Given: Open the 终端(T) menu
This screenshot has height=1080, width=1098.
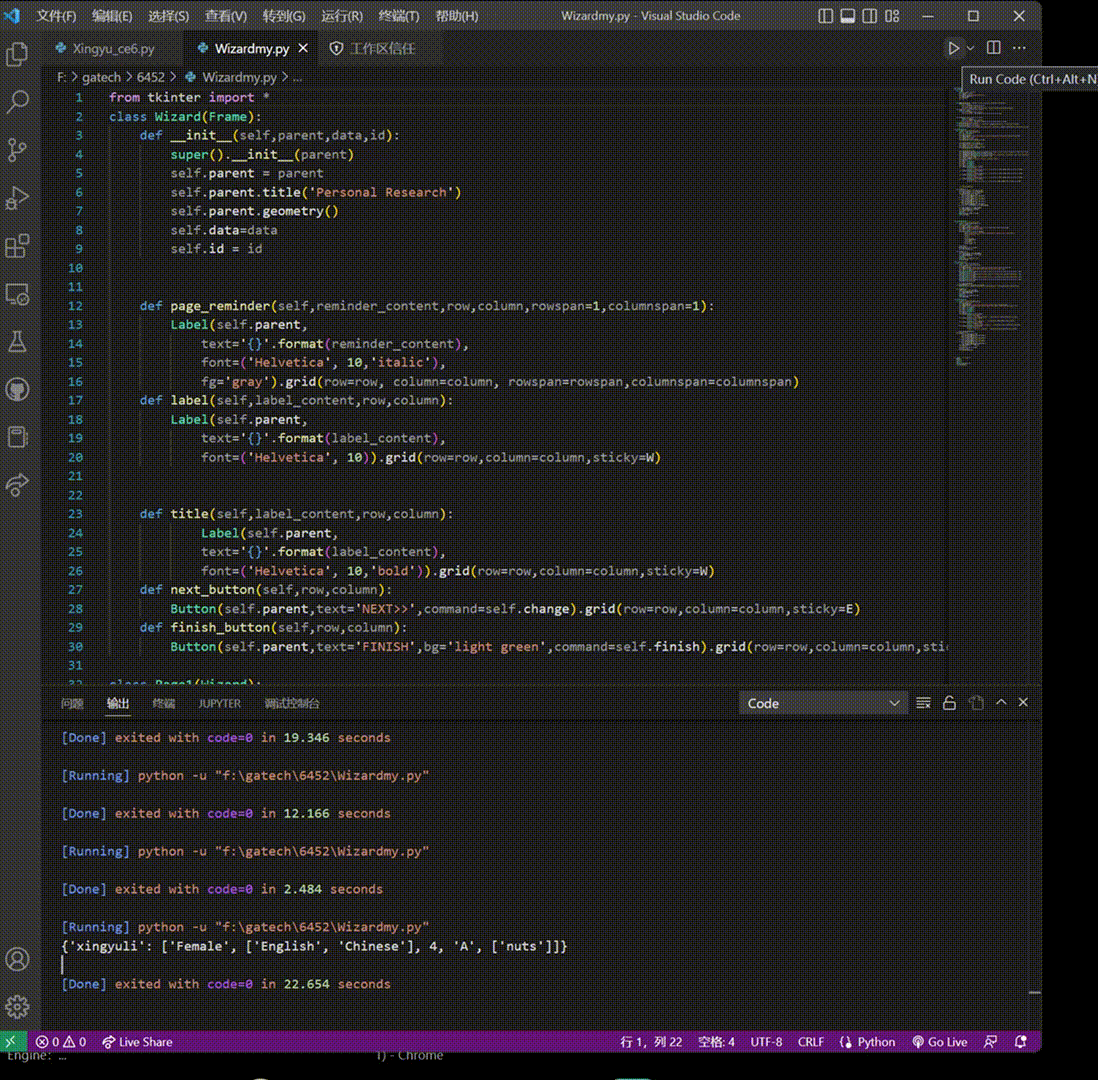Looking at the screenshot, I should coord(398,16).
